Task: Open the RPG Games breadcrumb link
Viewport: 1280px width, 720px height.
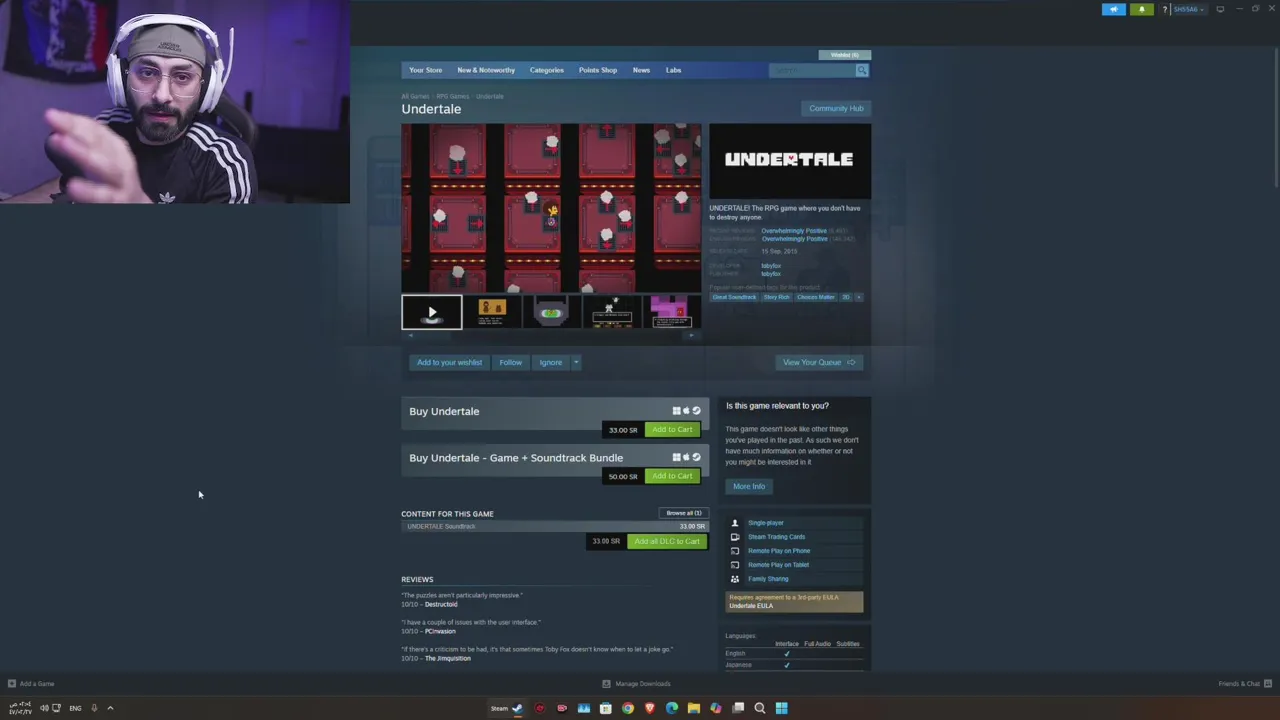Action: click(452, 96)
